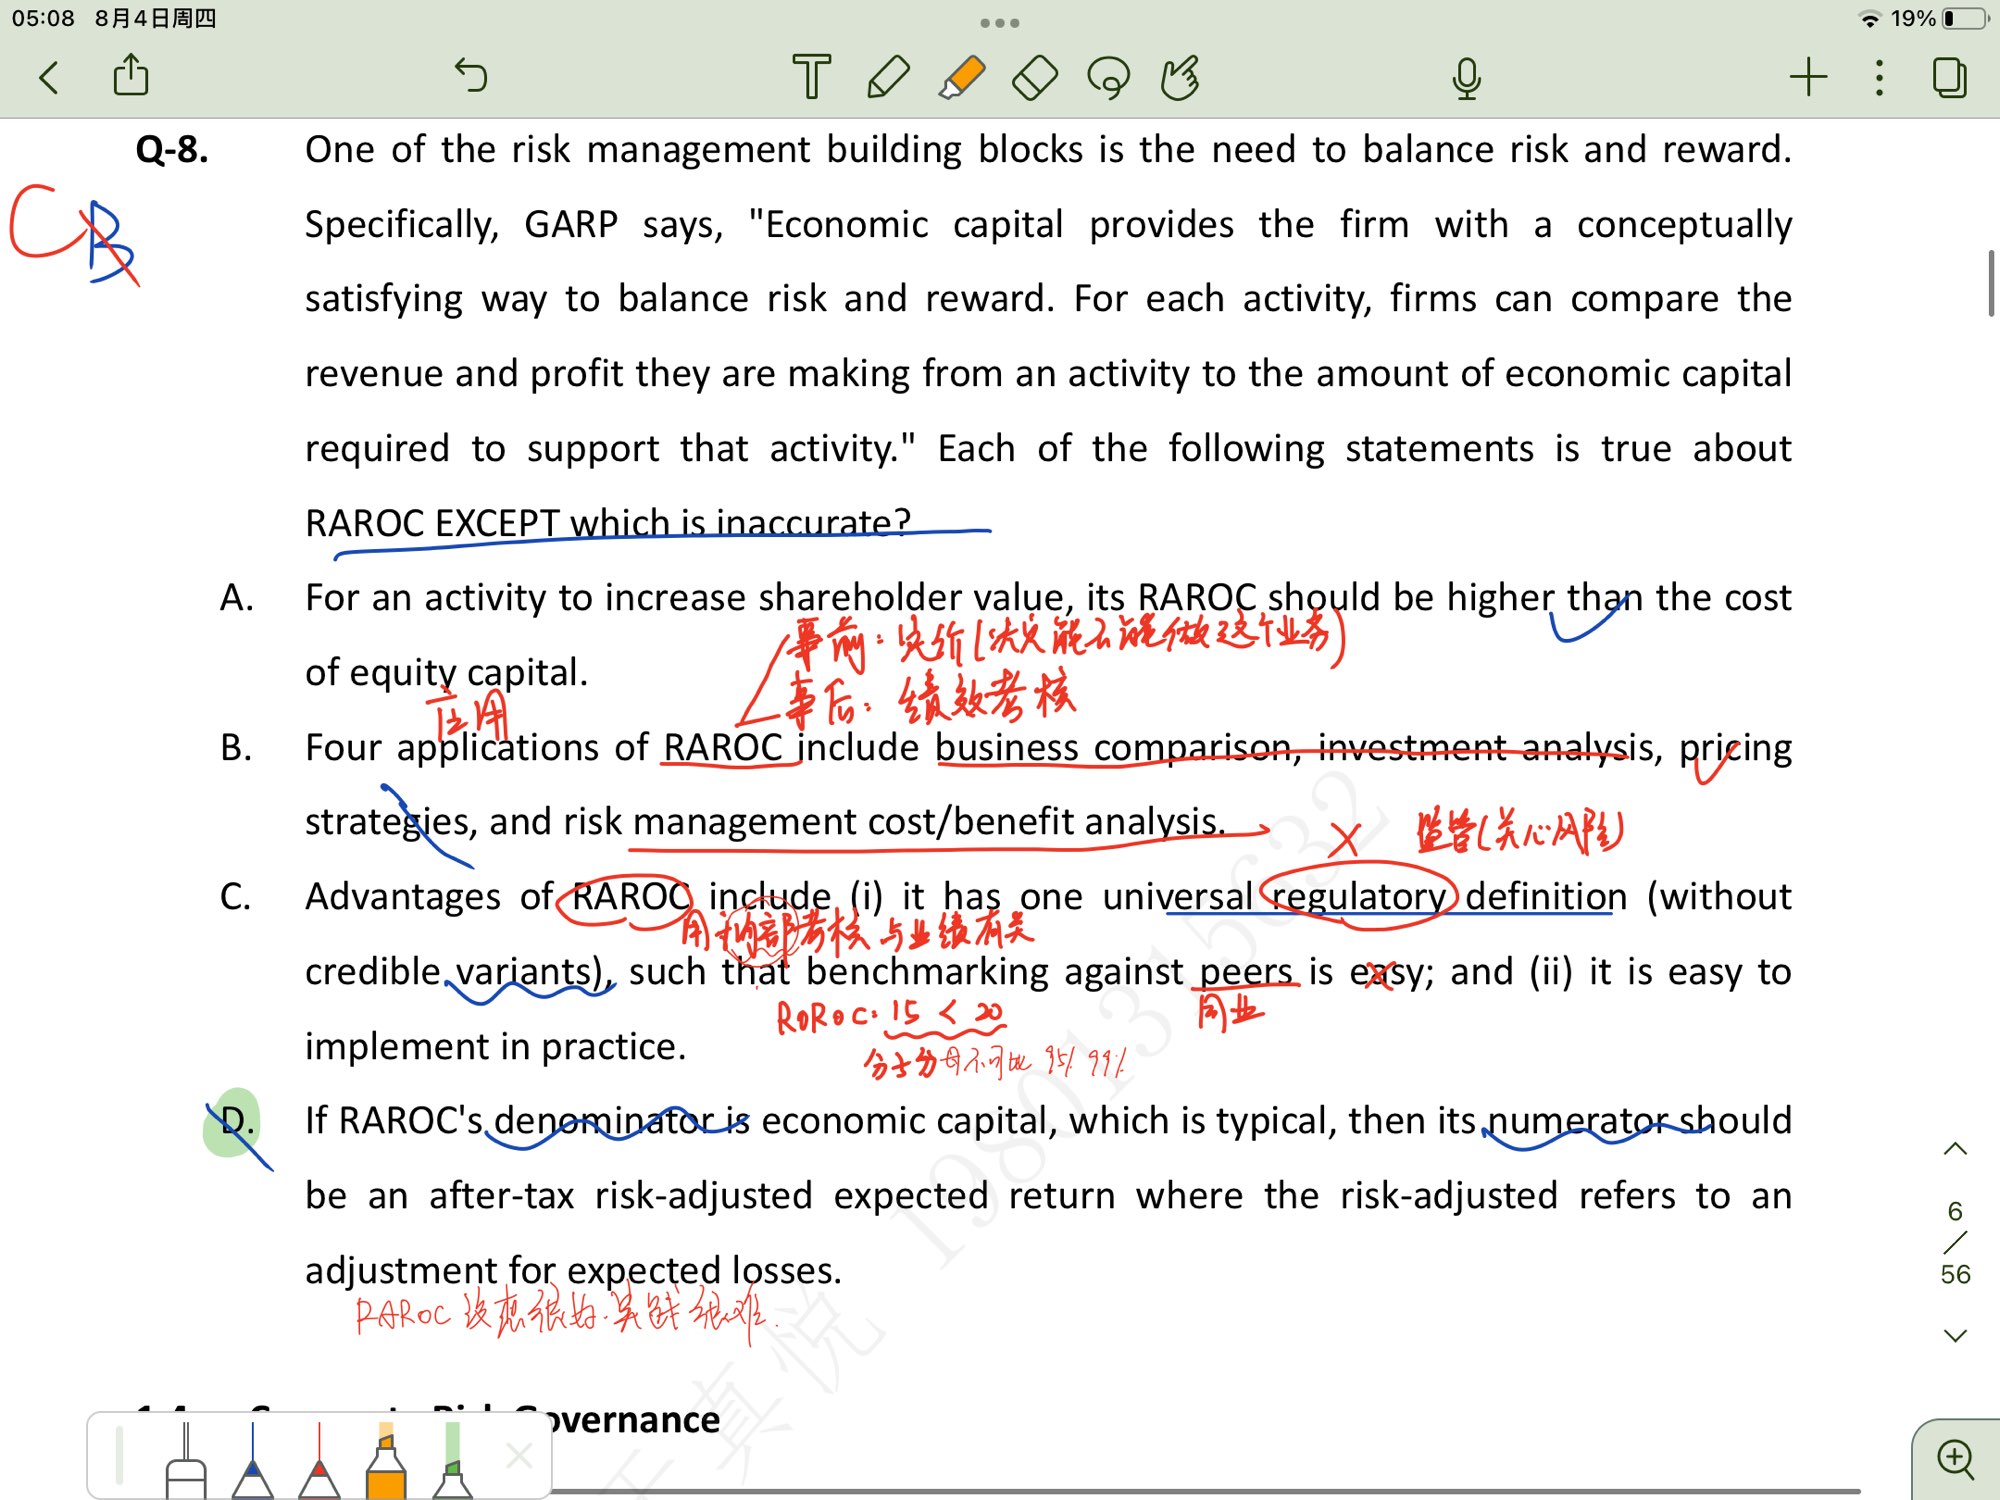2000x1500 pixels.
Task: Open the three-dot more options menu
Action: point(1879,77)
